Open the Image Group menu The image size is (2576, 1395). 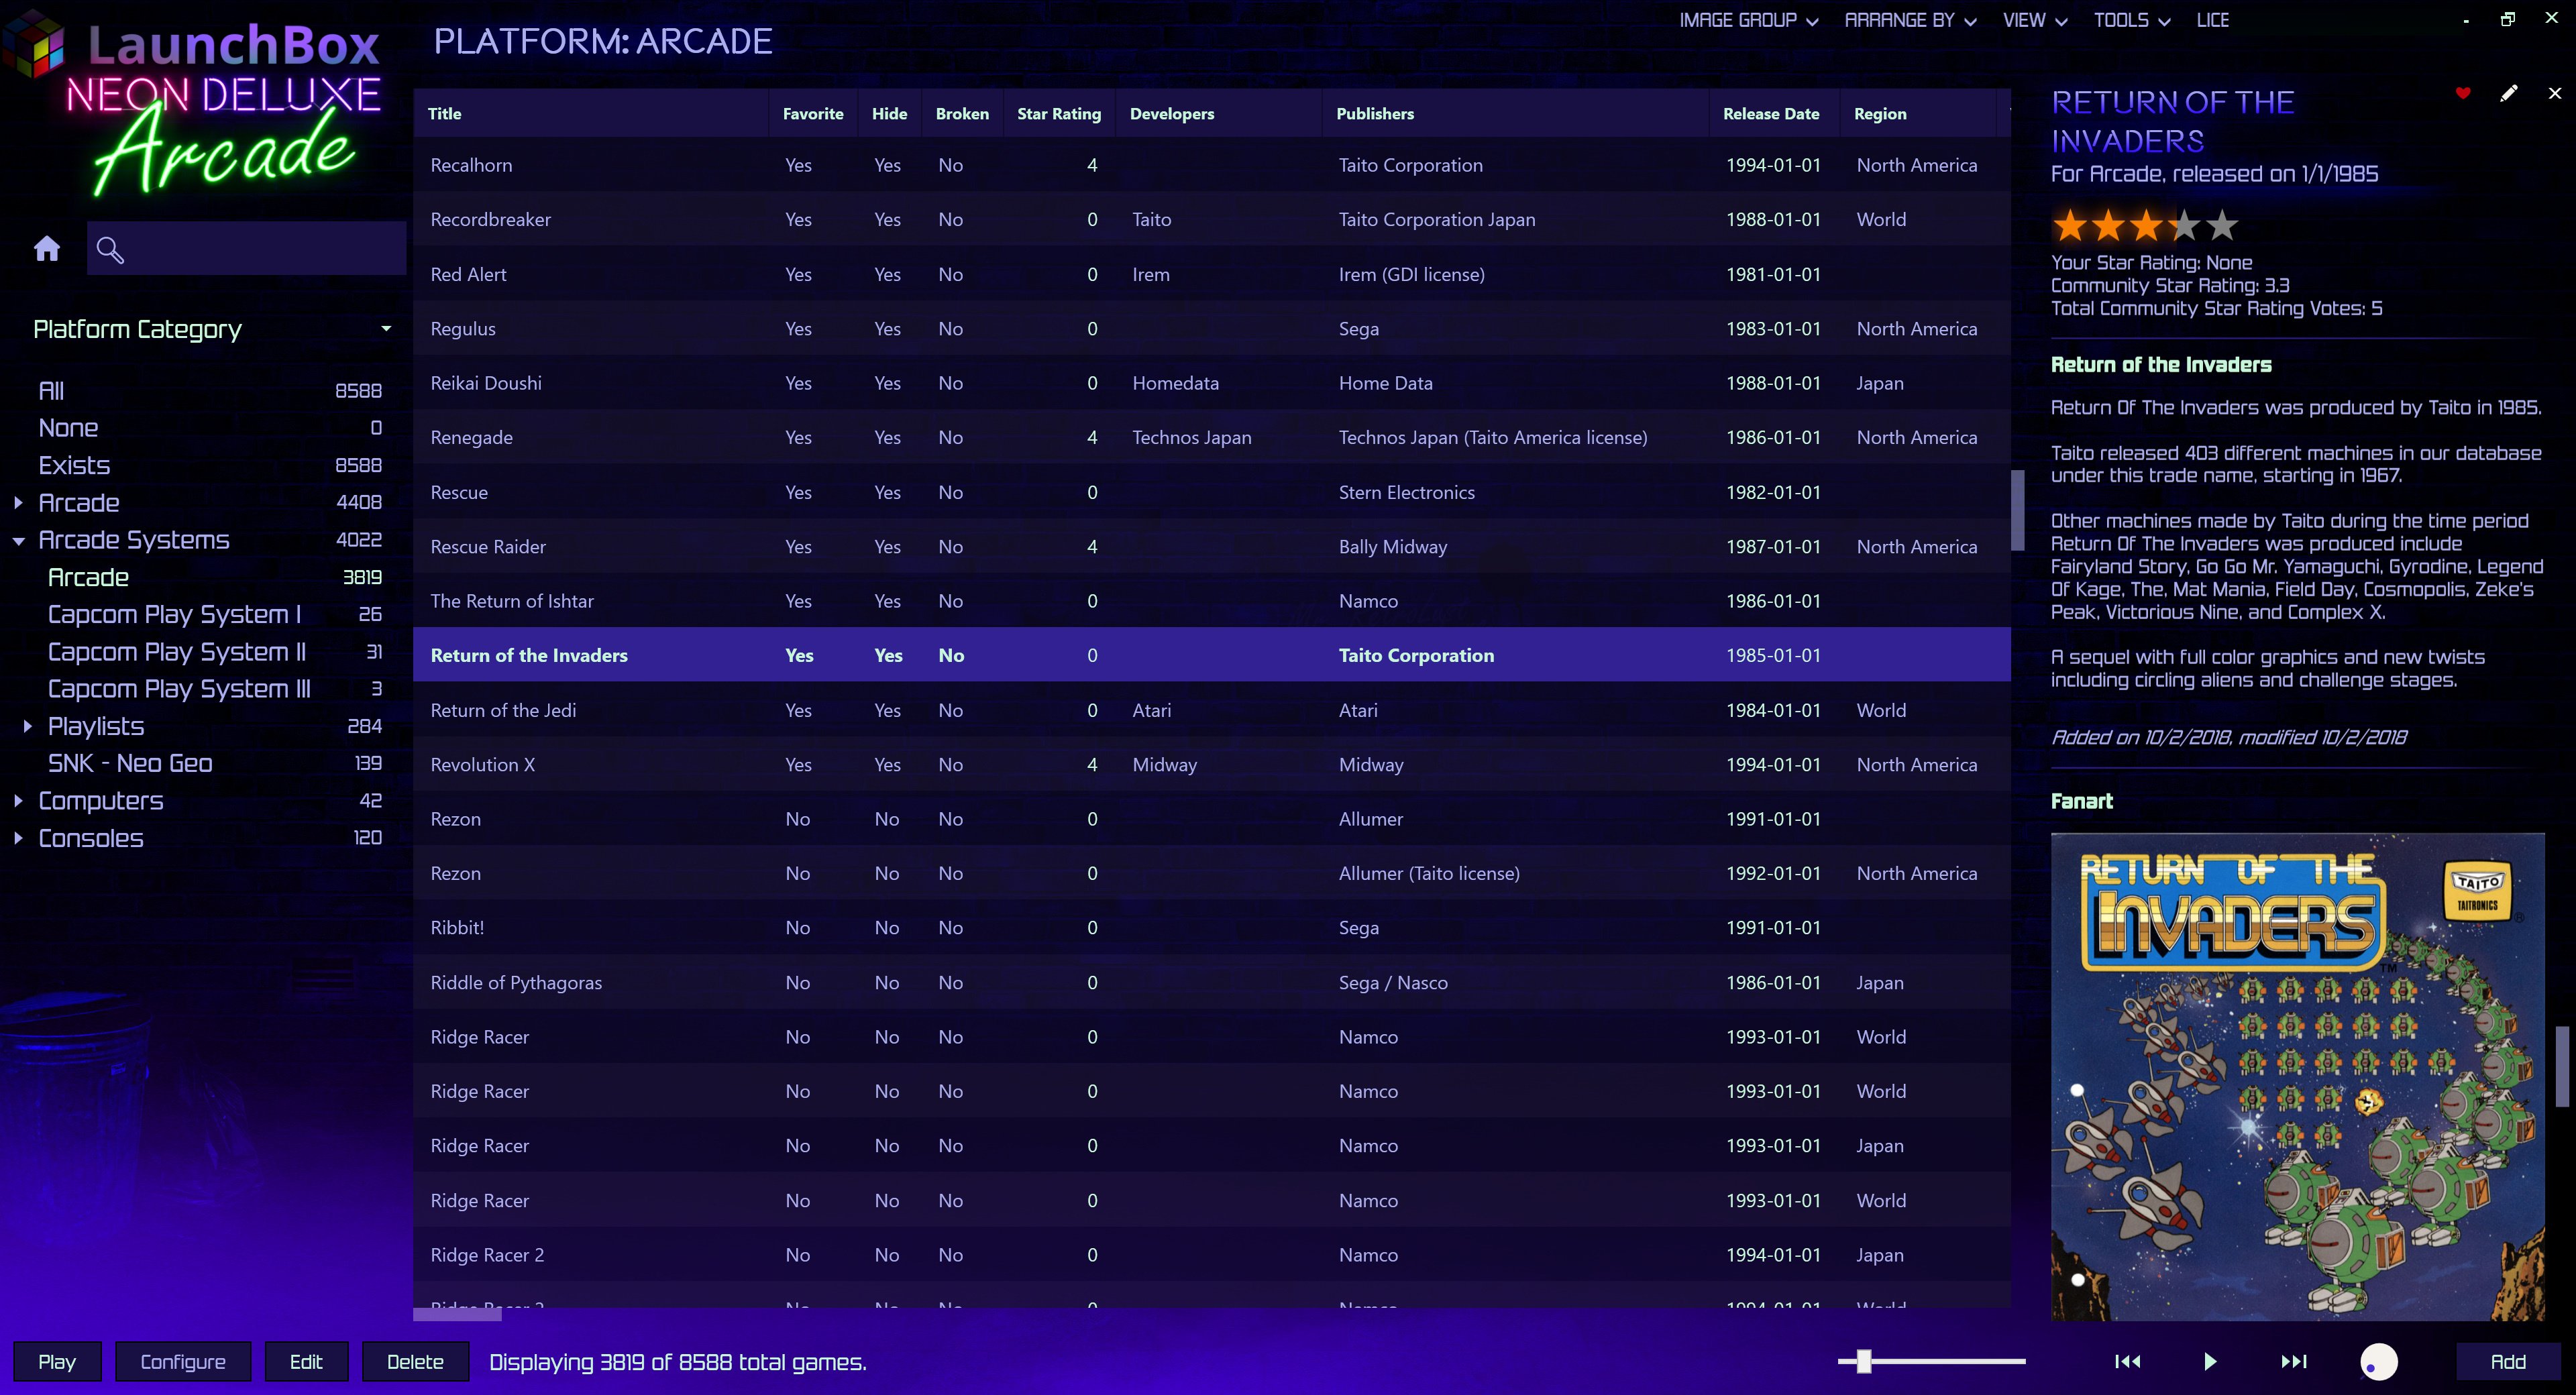point(1748,20)
